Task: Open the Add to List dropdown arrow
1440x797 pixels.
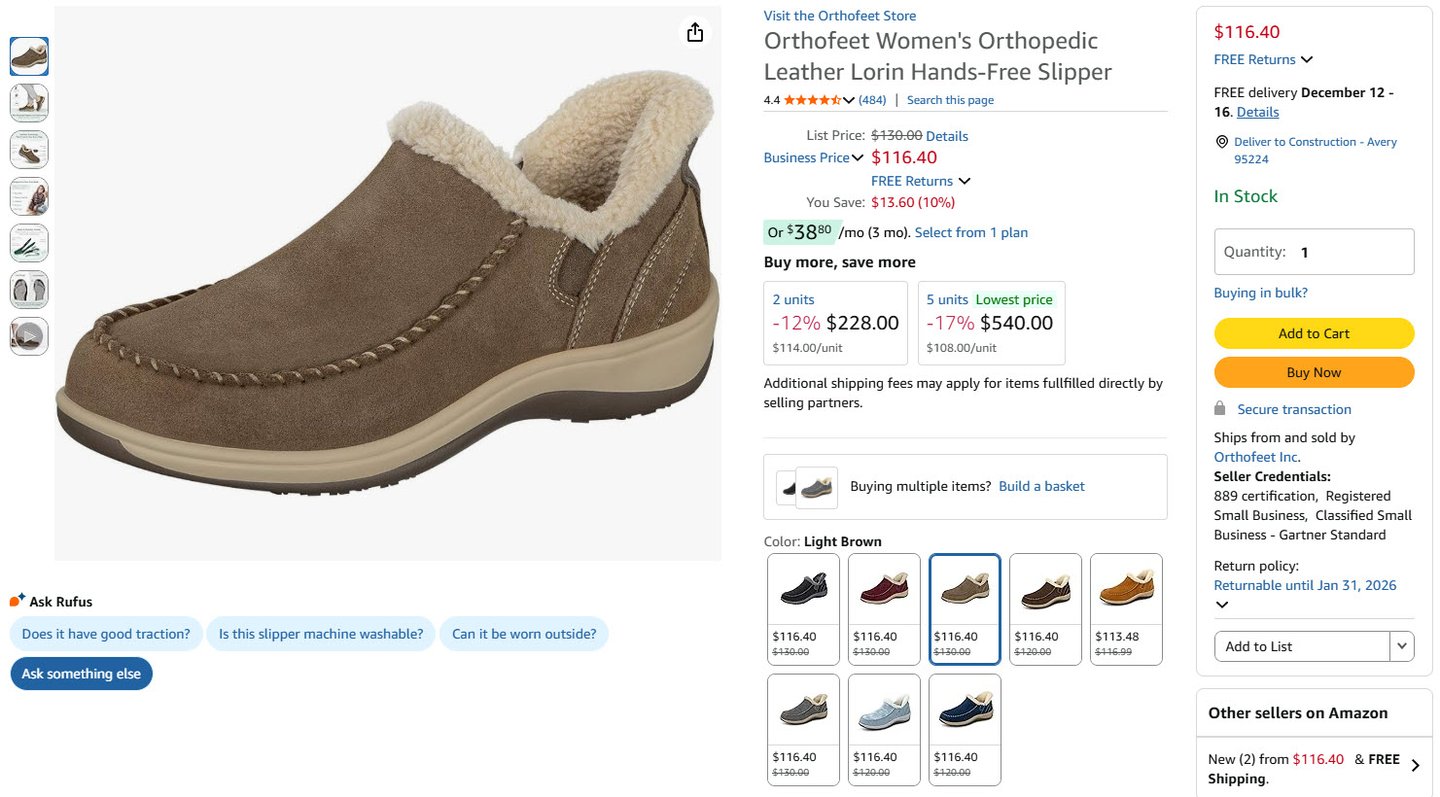Action: click(1402, 647)
